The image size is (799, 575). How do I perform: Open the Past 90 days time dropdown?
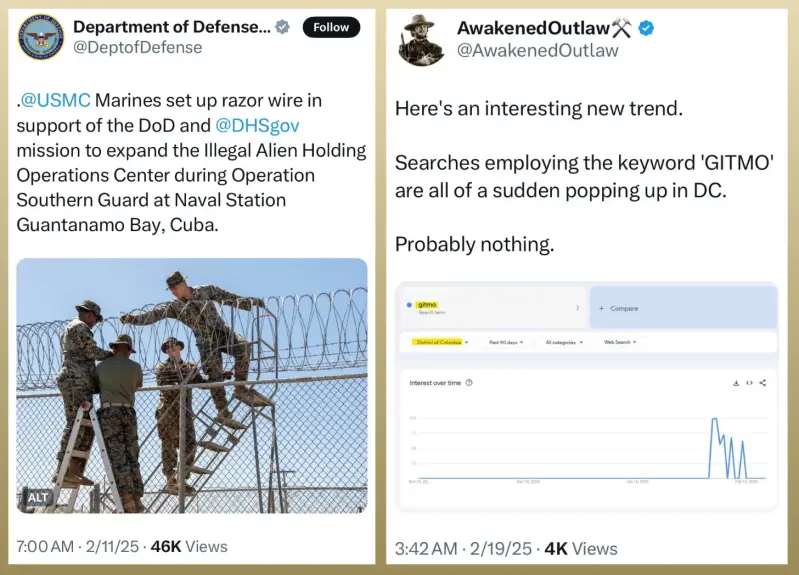click(x=507, y=342)
